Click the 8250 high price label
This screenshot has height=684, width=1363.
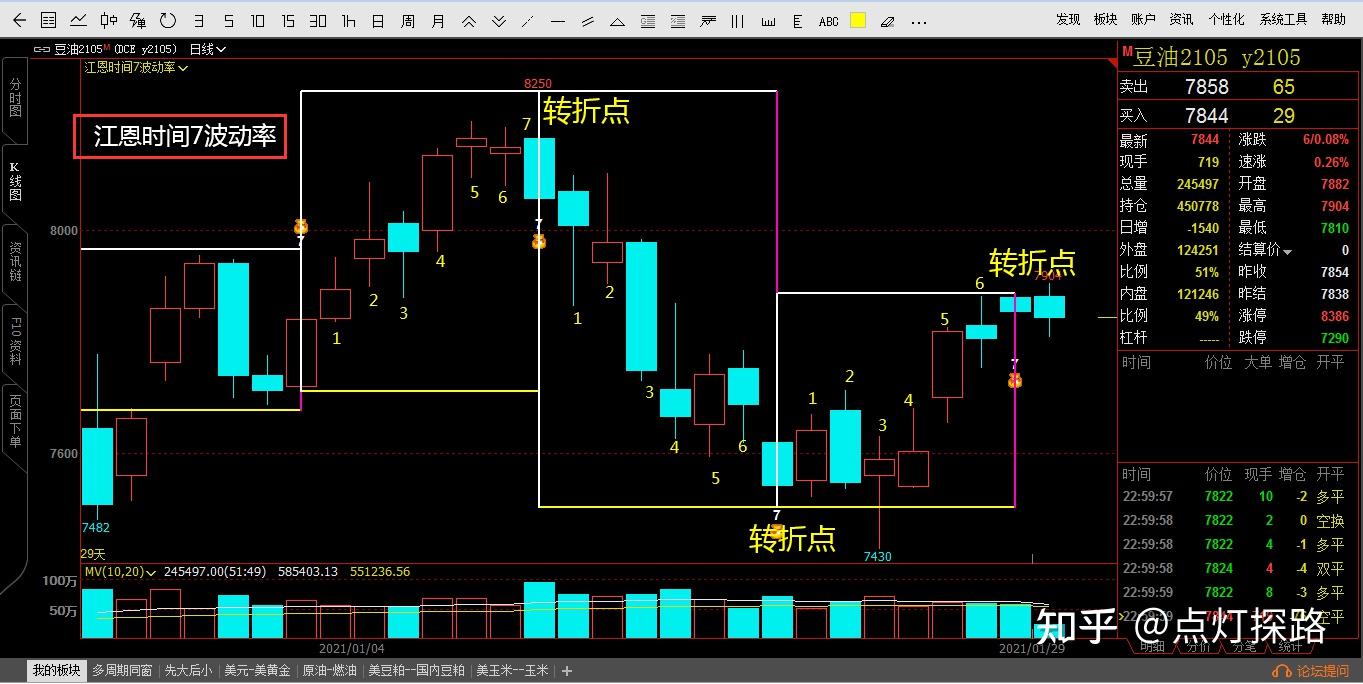pos(538,84)
